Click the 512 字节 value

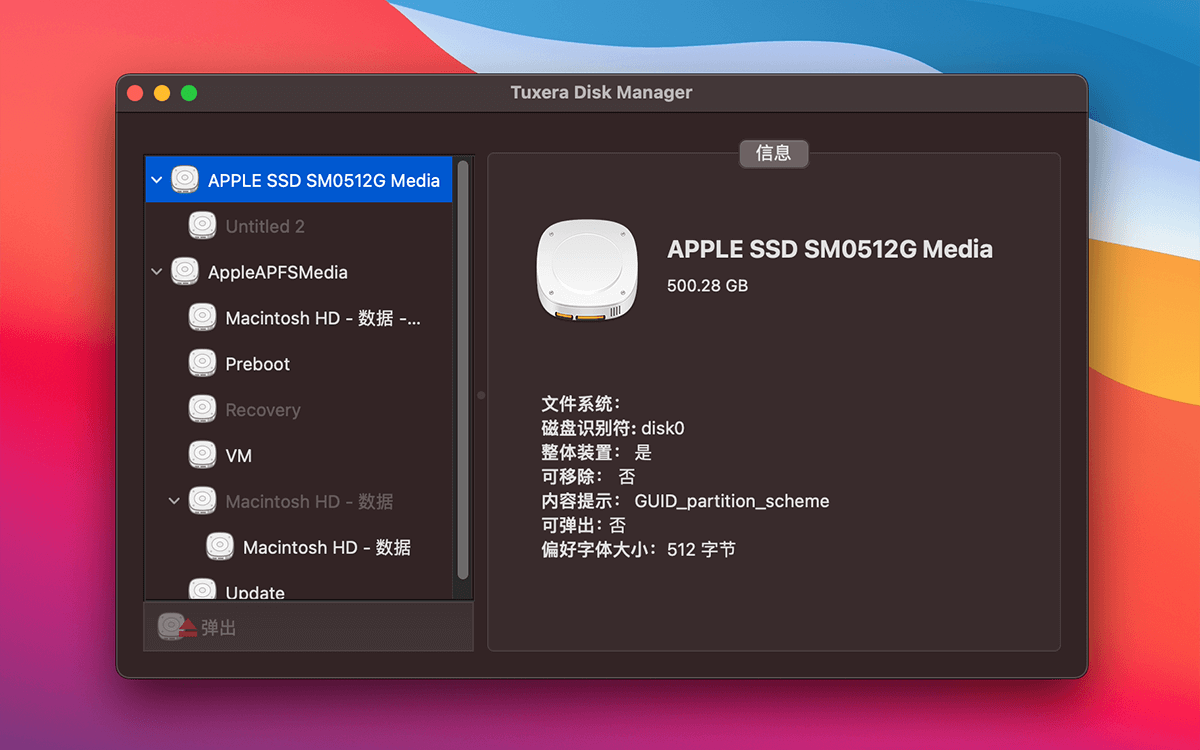(701, 549)
